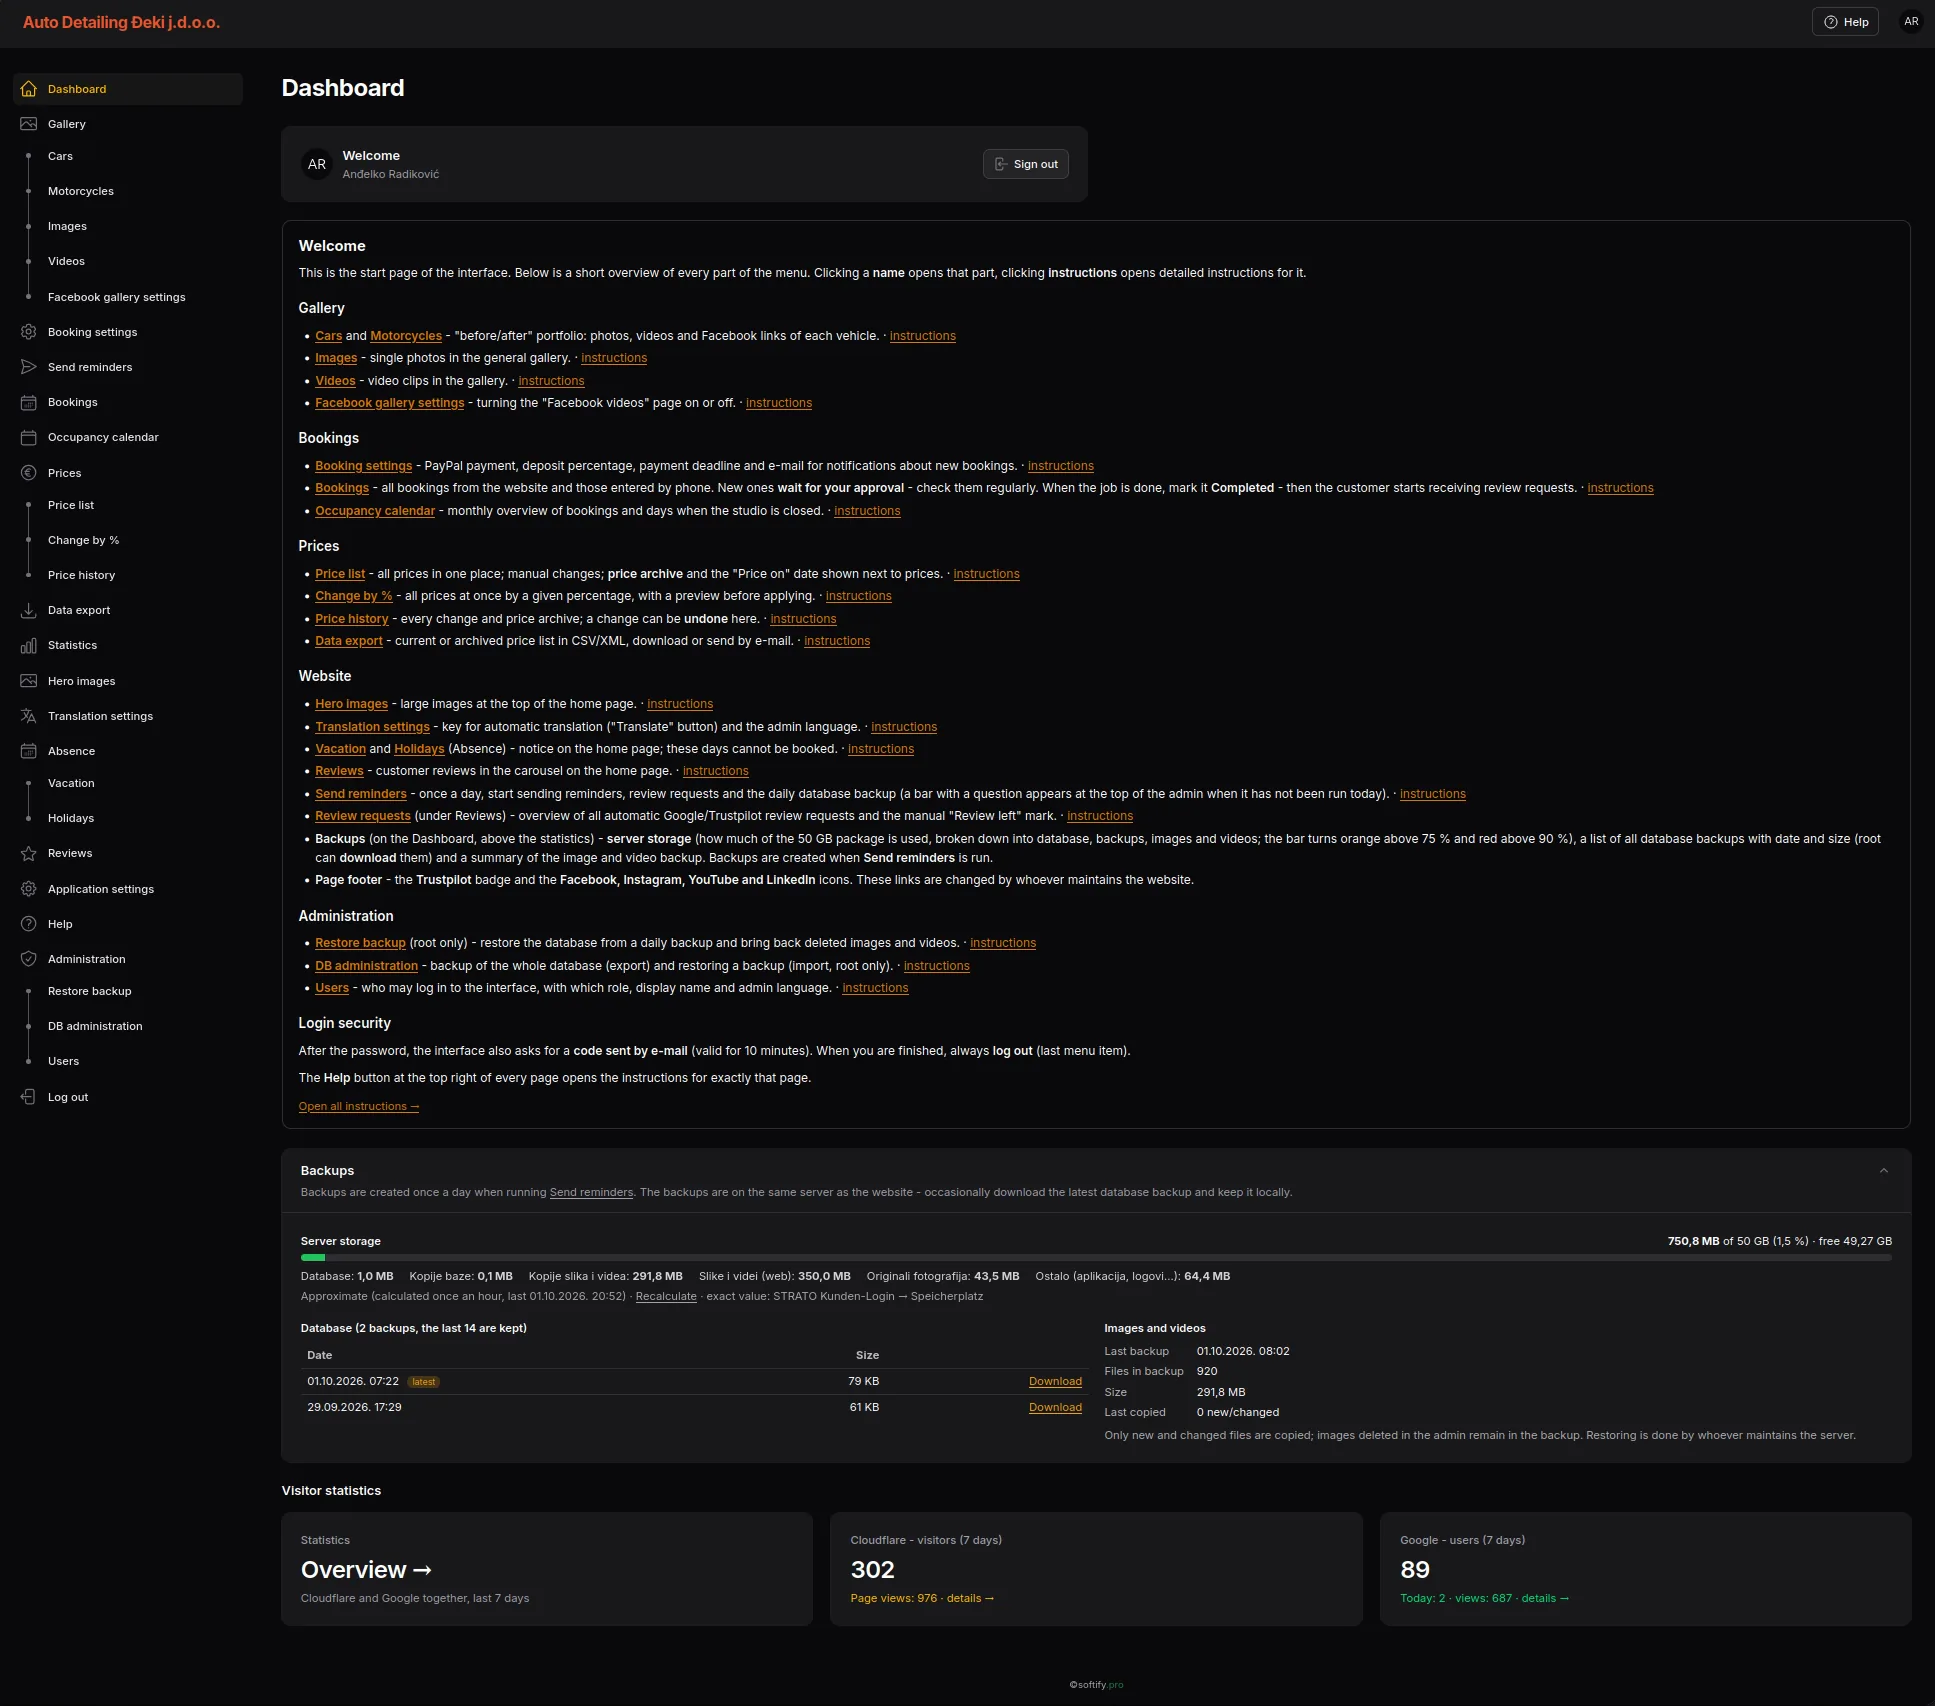Open Change by % in sidebar
The height and width of the screenshot is (1706, 1935).
tap(84, 540)
